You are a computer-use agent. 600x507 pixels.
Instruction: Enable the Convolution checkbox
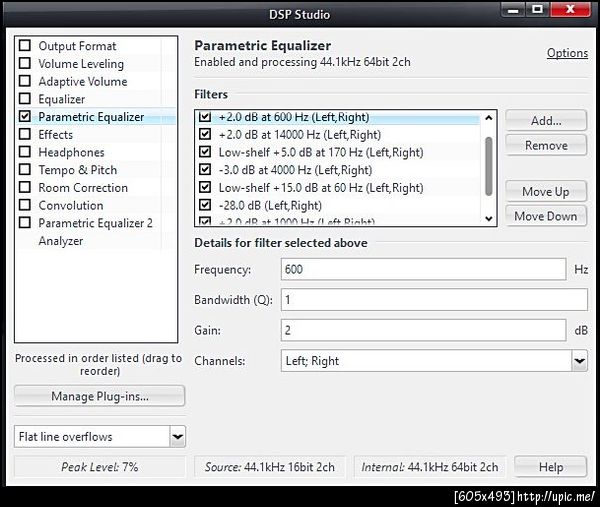pos(25,205)
